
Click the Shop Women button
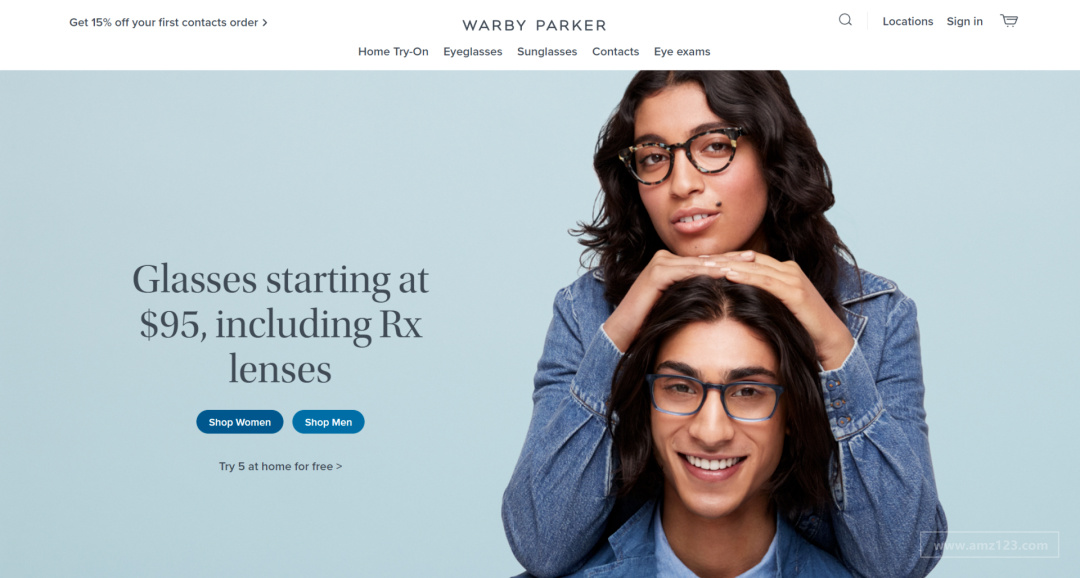(240, 422)
